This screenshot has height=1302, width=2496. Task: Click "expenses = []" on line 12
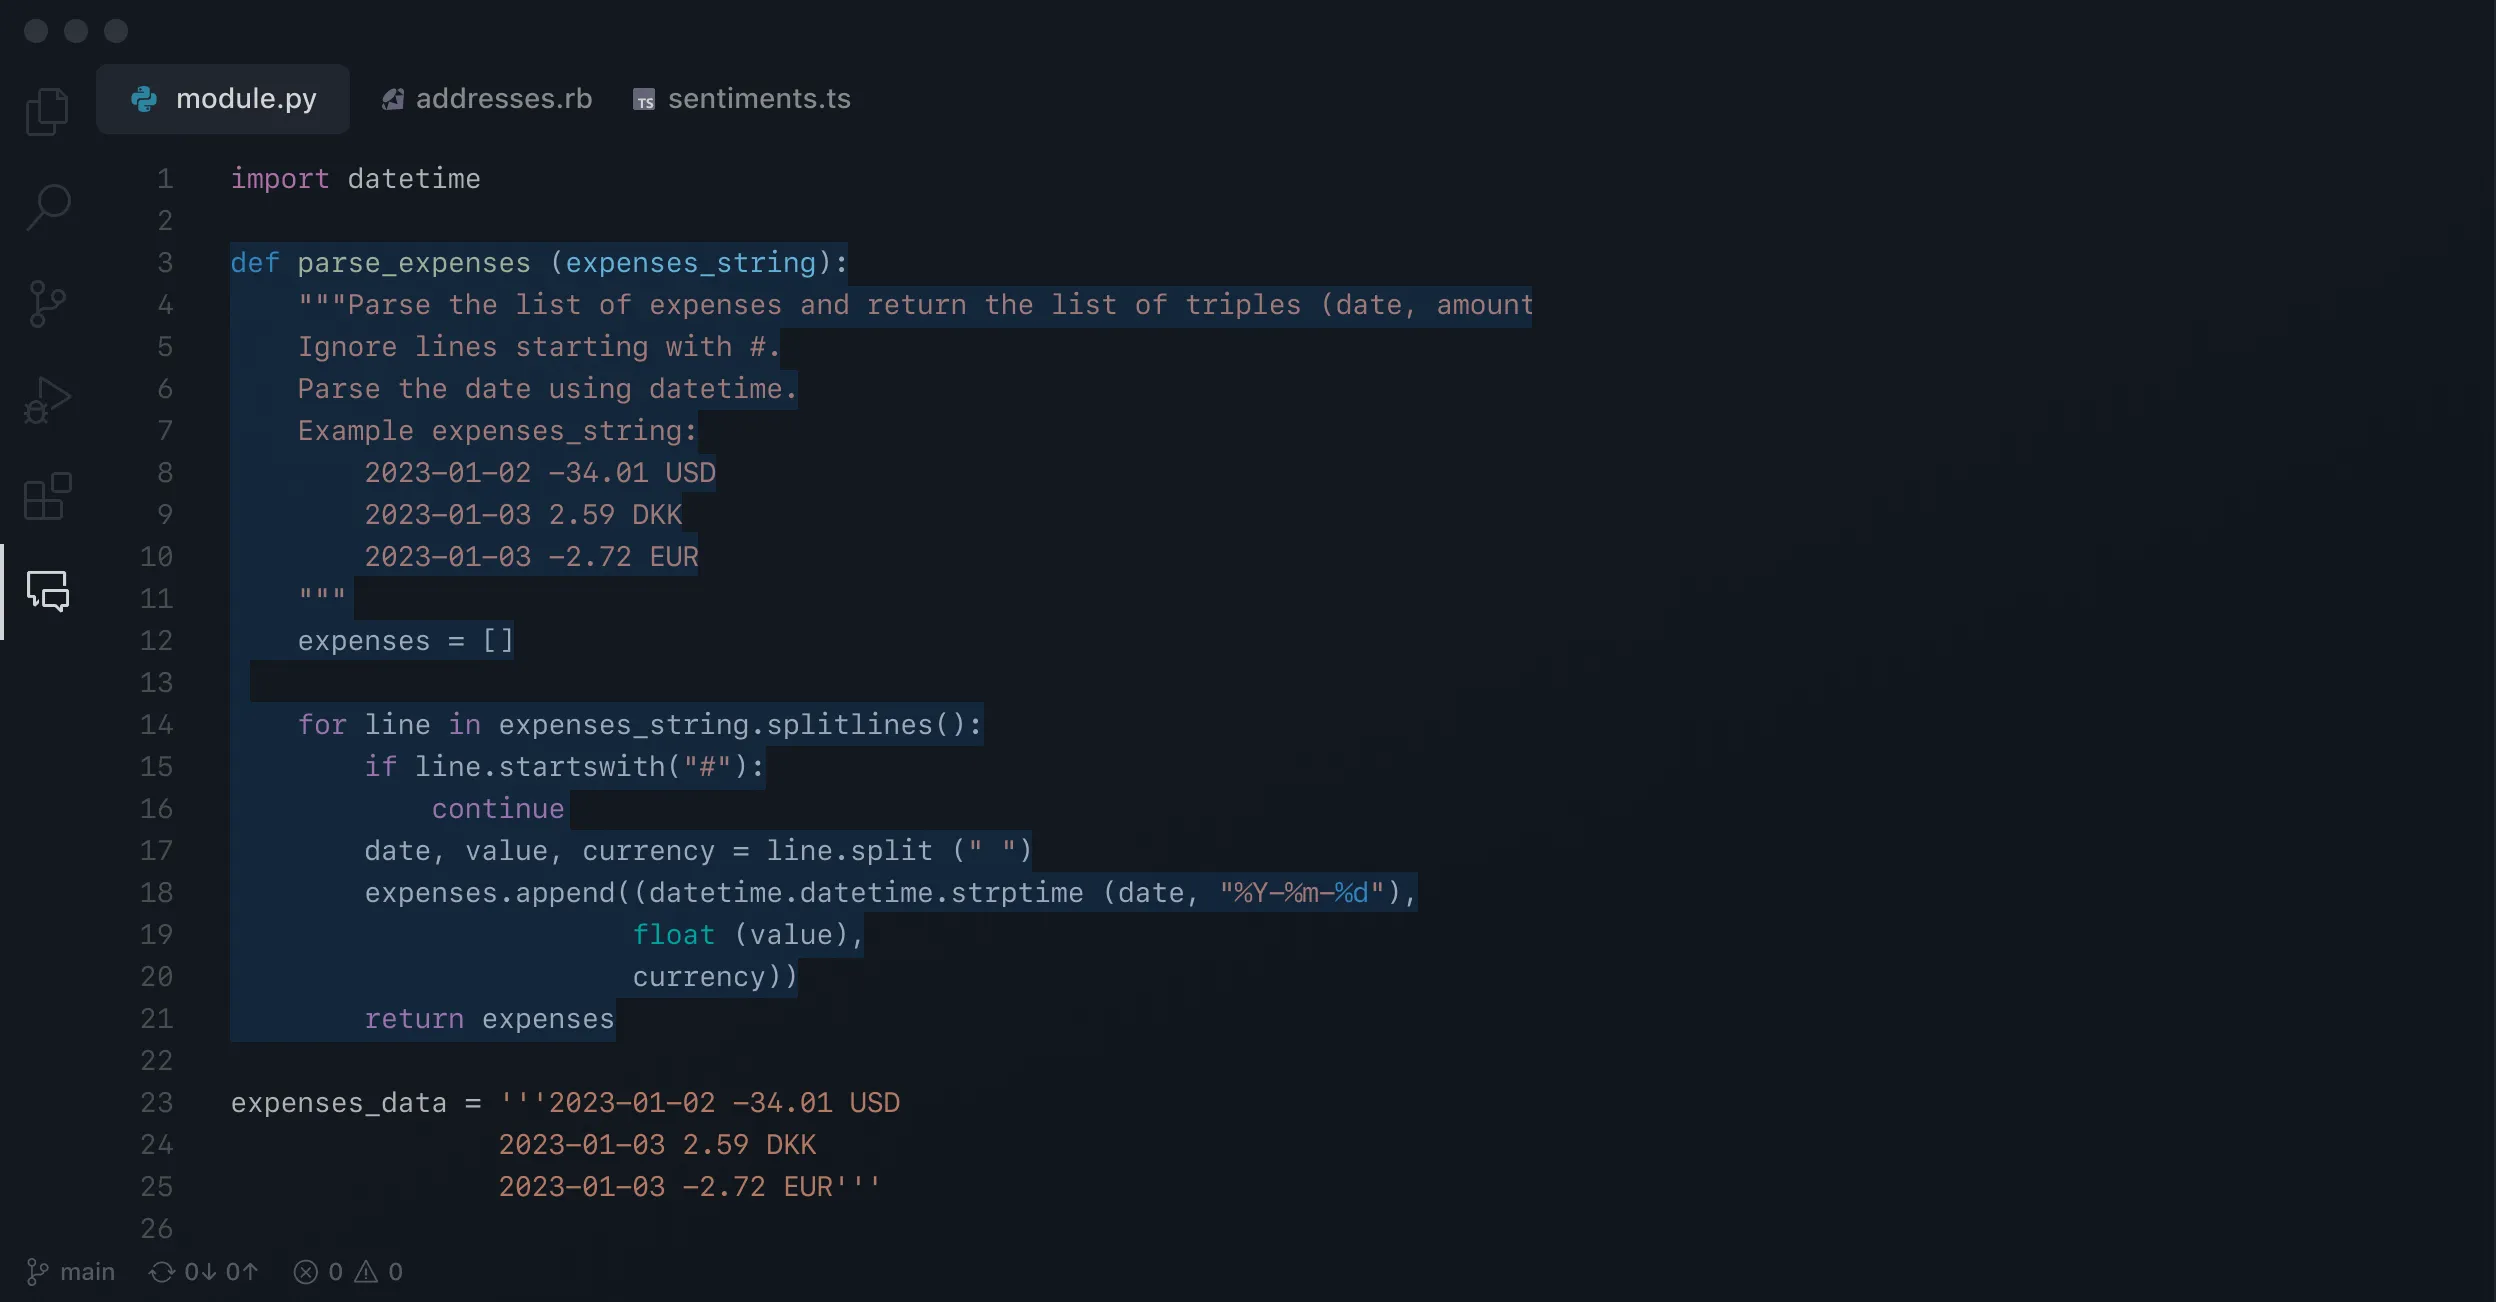405,641
